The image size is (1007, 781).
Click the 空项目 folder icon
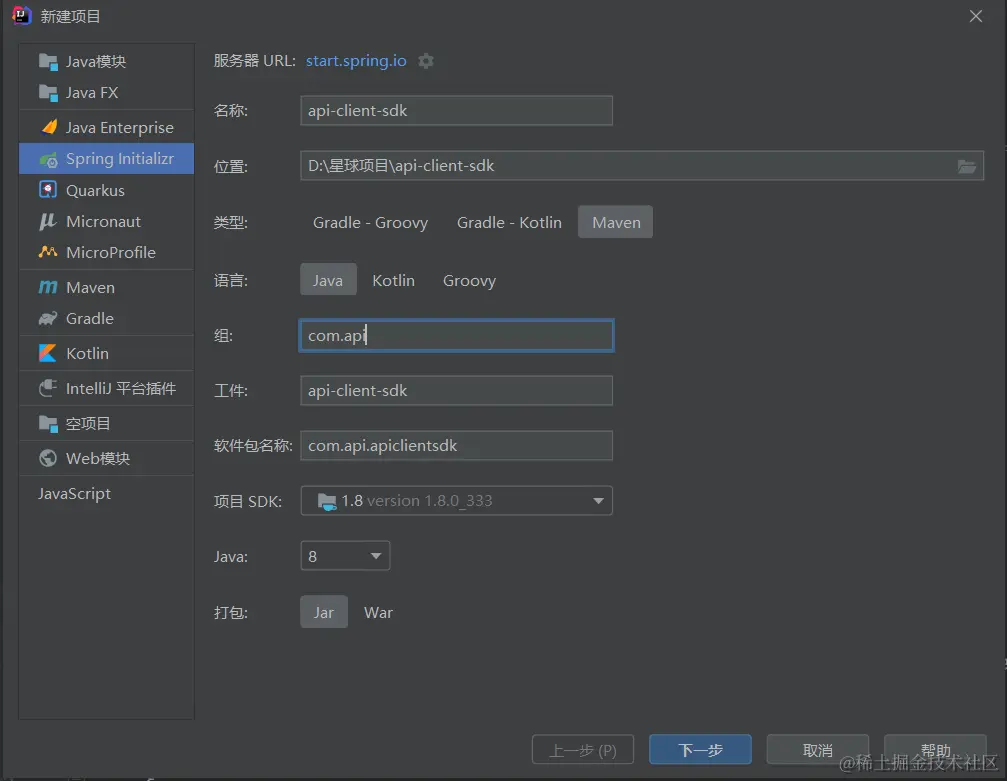coord(48,424)
